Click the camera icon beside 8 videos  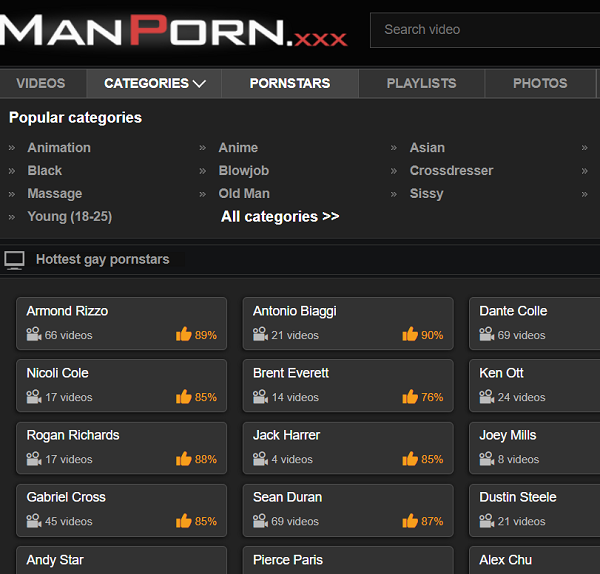point(487,458)
